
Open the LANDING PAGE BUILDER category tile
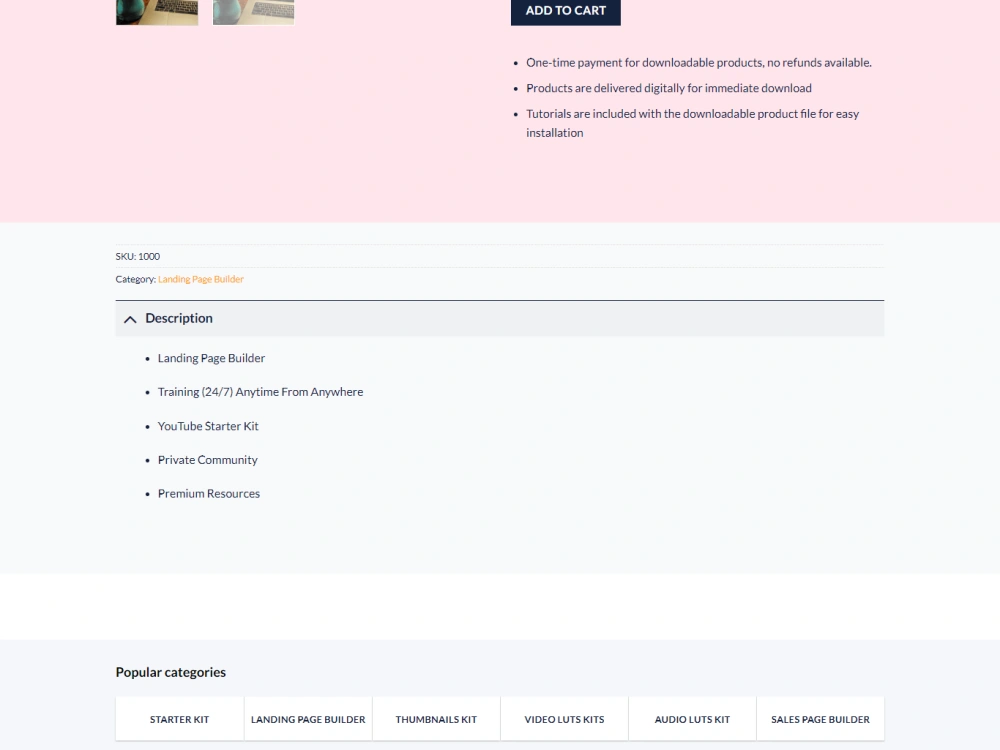(x=307, y=718)
